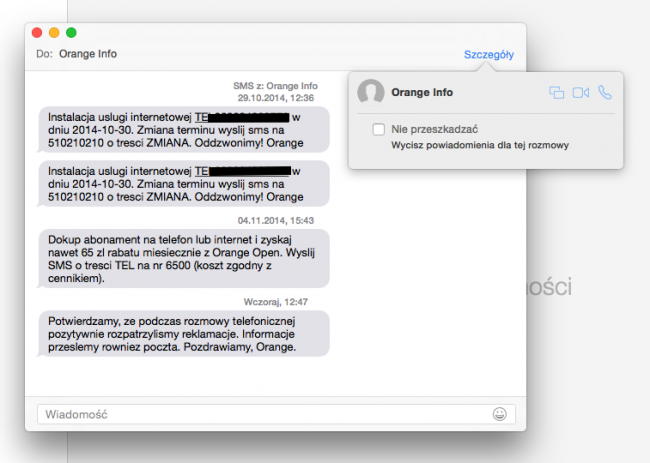Image resolution: width=650 pixels, height=463 pixels.
Task: Open the Szczegóły details link
Action: (489, 54)
